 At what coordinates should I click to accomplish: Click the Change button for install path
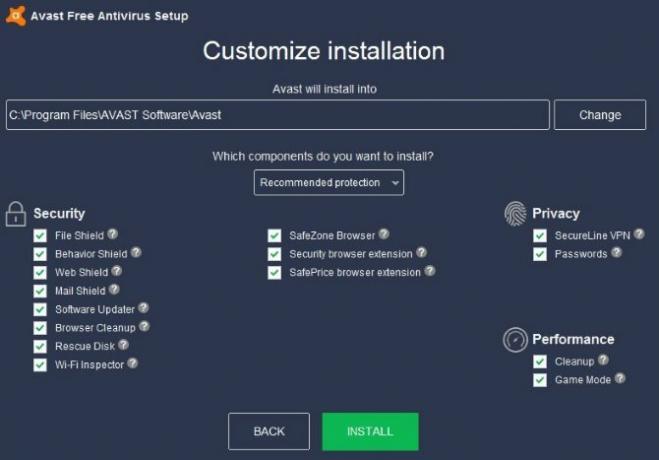[600, 115]
